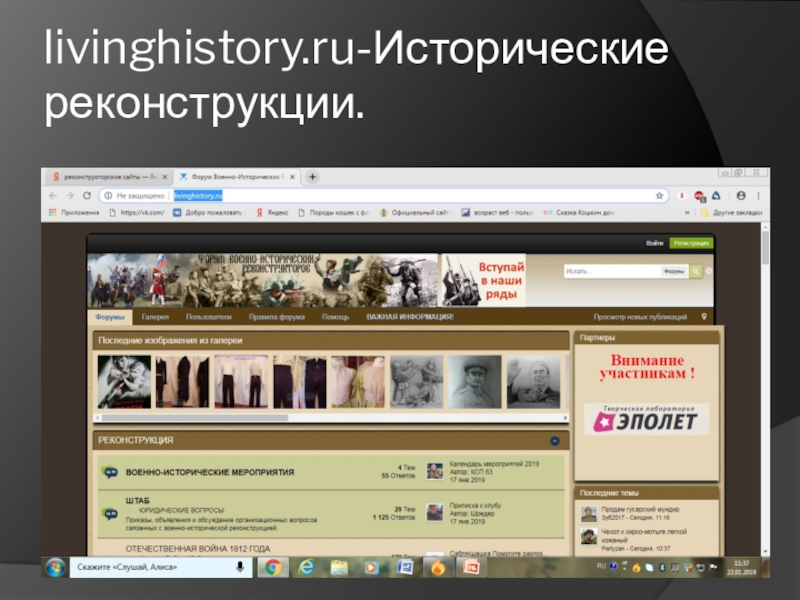This screenshot has width=800, height=600.
Task: Open the 'Сказка Кошкин дом' bookmark
Action: click(x=579, y=213)
